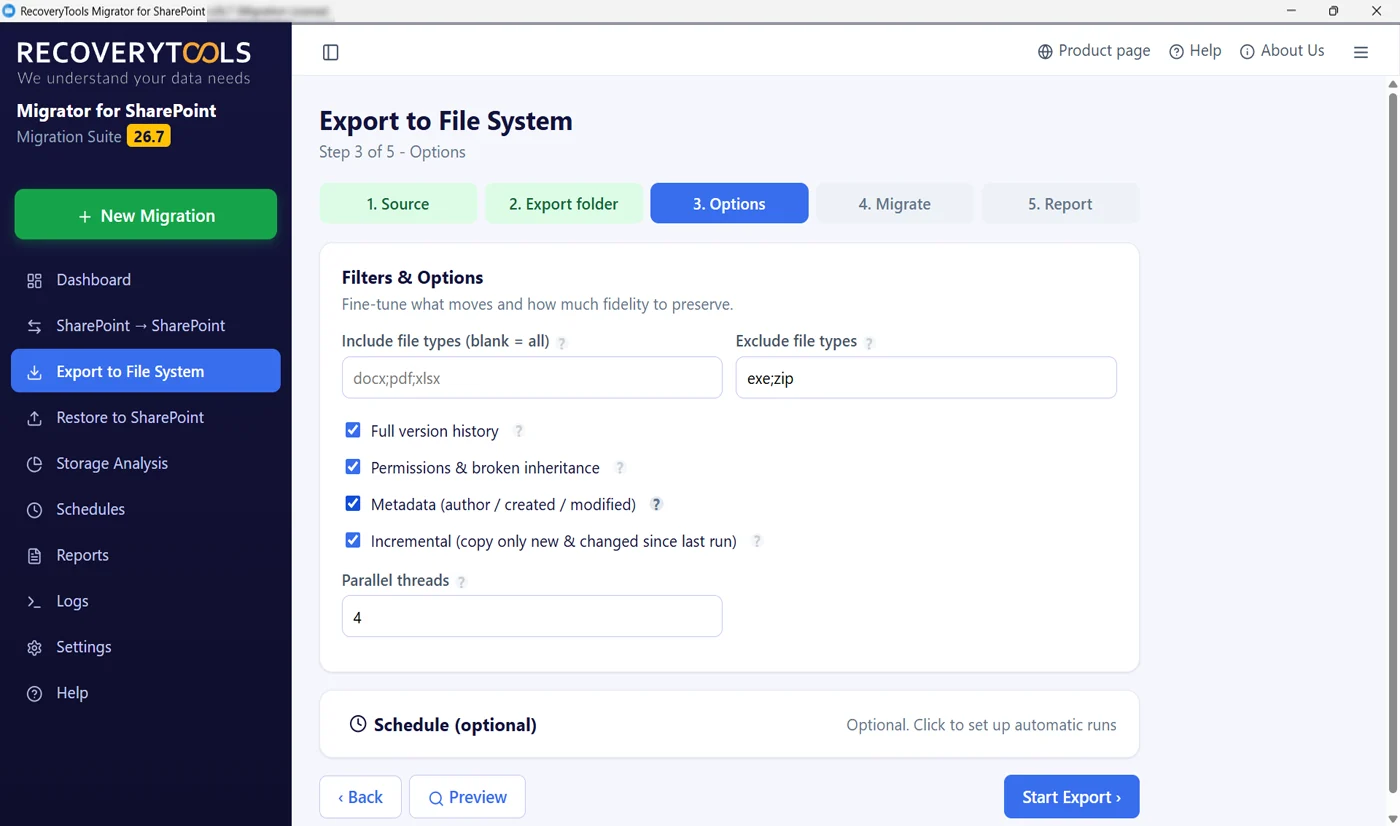
Task: Click the Schedules clock icon in the sidebar
Action: click(x=34, y=510)
